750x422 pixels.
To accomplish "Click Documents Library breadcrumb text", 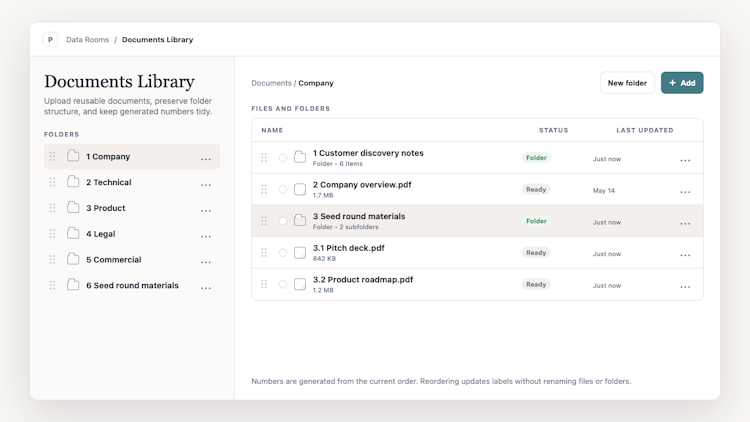I will [157, 40].
